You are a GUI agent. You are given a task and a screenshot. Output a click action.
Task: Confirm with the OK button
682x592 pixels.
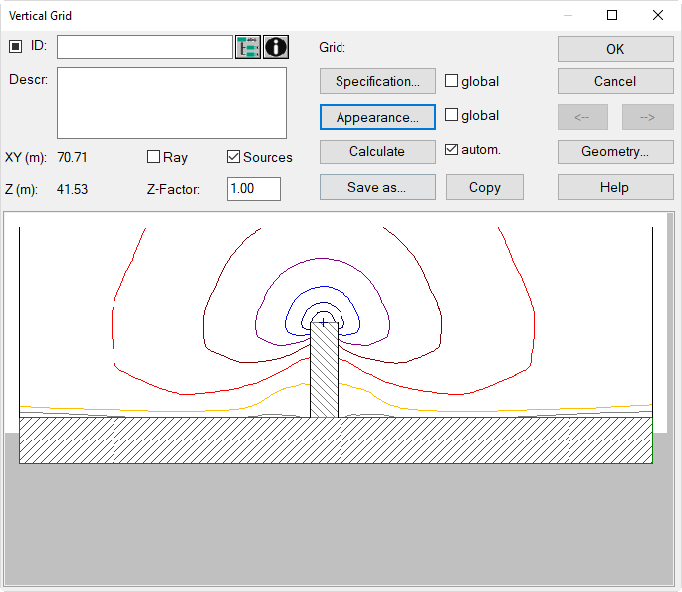point(615,49)
